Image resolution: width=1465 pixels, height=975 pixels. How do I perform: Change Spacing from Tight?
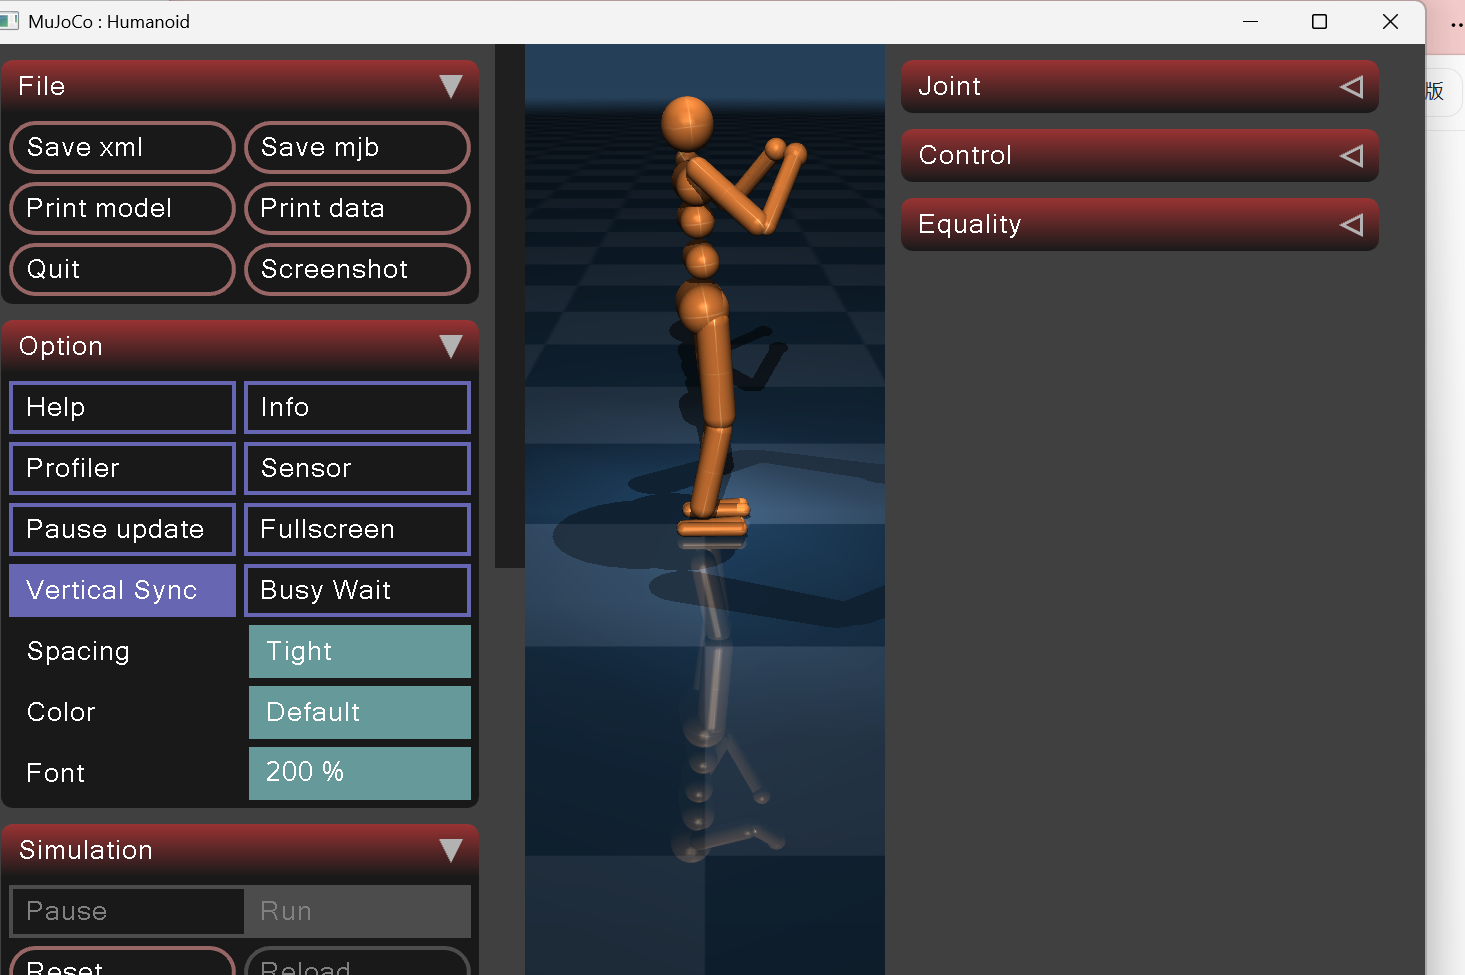(360, 651)
